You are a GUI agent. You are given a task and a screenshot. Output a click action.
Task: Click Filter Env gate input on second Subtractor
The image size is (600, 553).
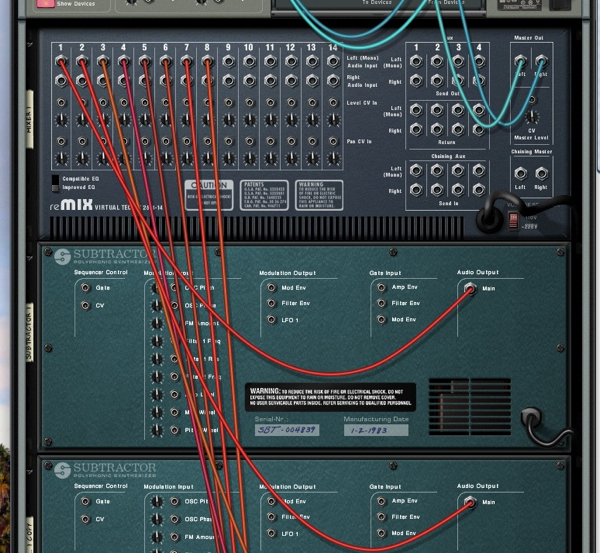point(380,517)
